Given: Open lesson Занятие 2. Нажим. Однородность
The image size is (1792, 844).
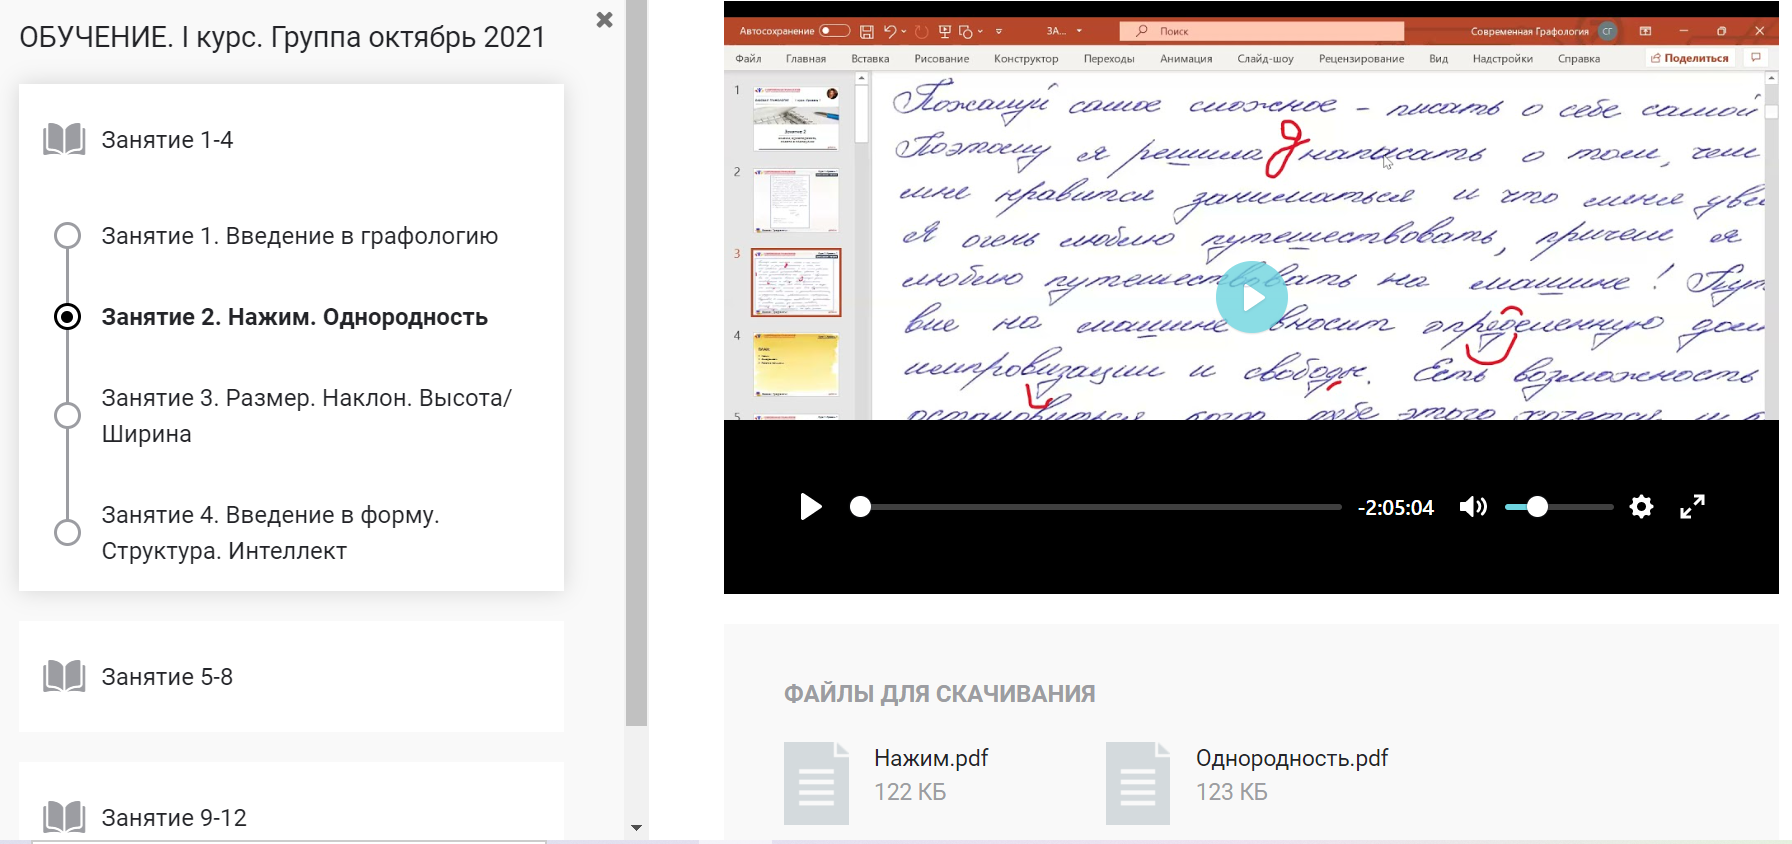Looking at the screenshot, I should coord(294,317).
